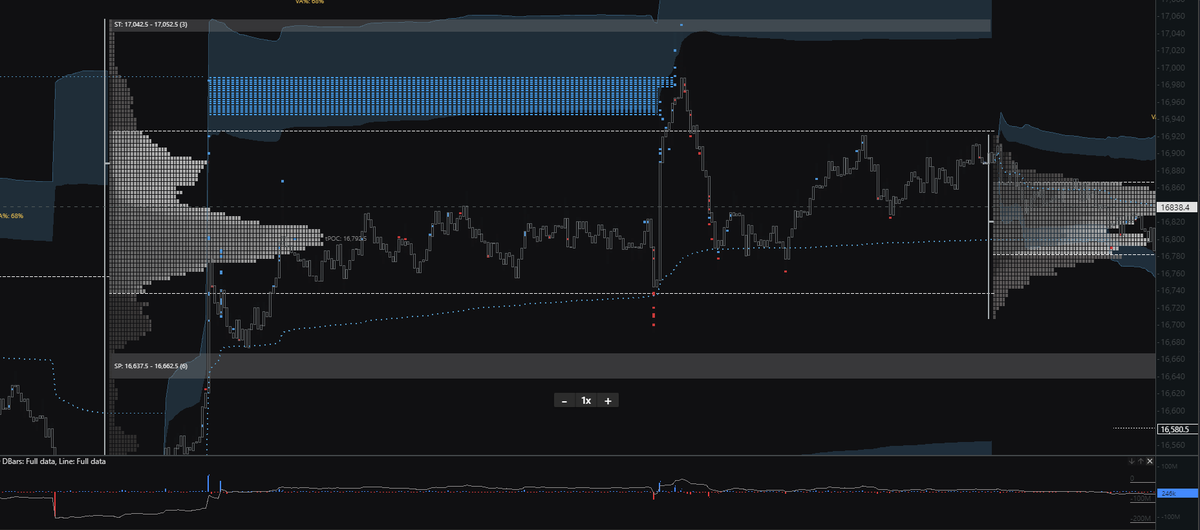Click the SP: 16,637.5 - 16,662.5 zone label
The width and height of the screenshot is (1200, 530).
(151, 366)
